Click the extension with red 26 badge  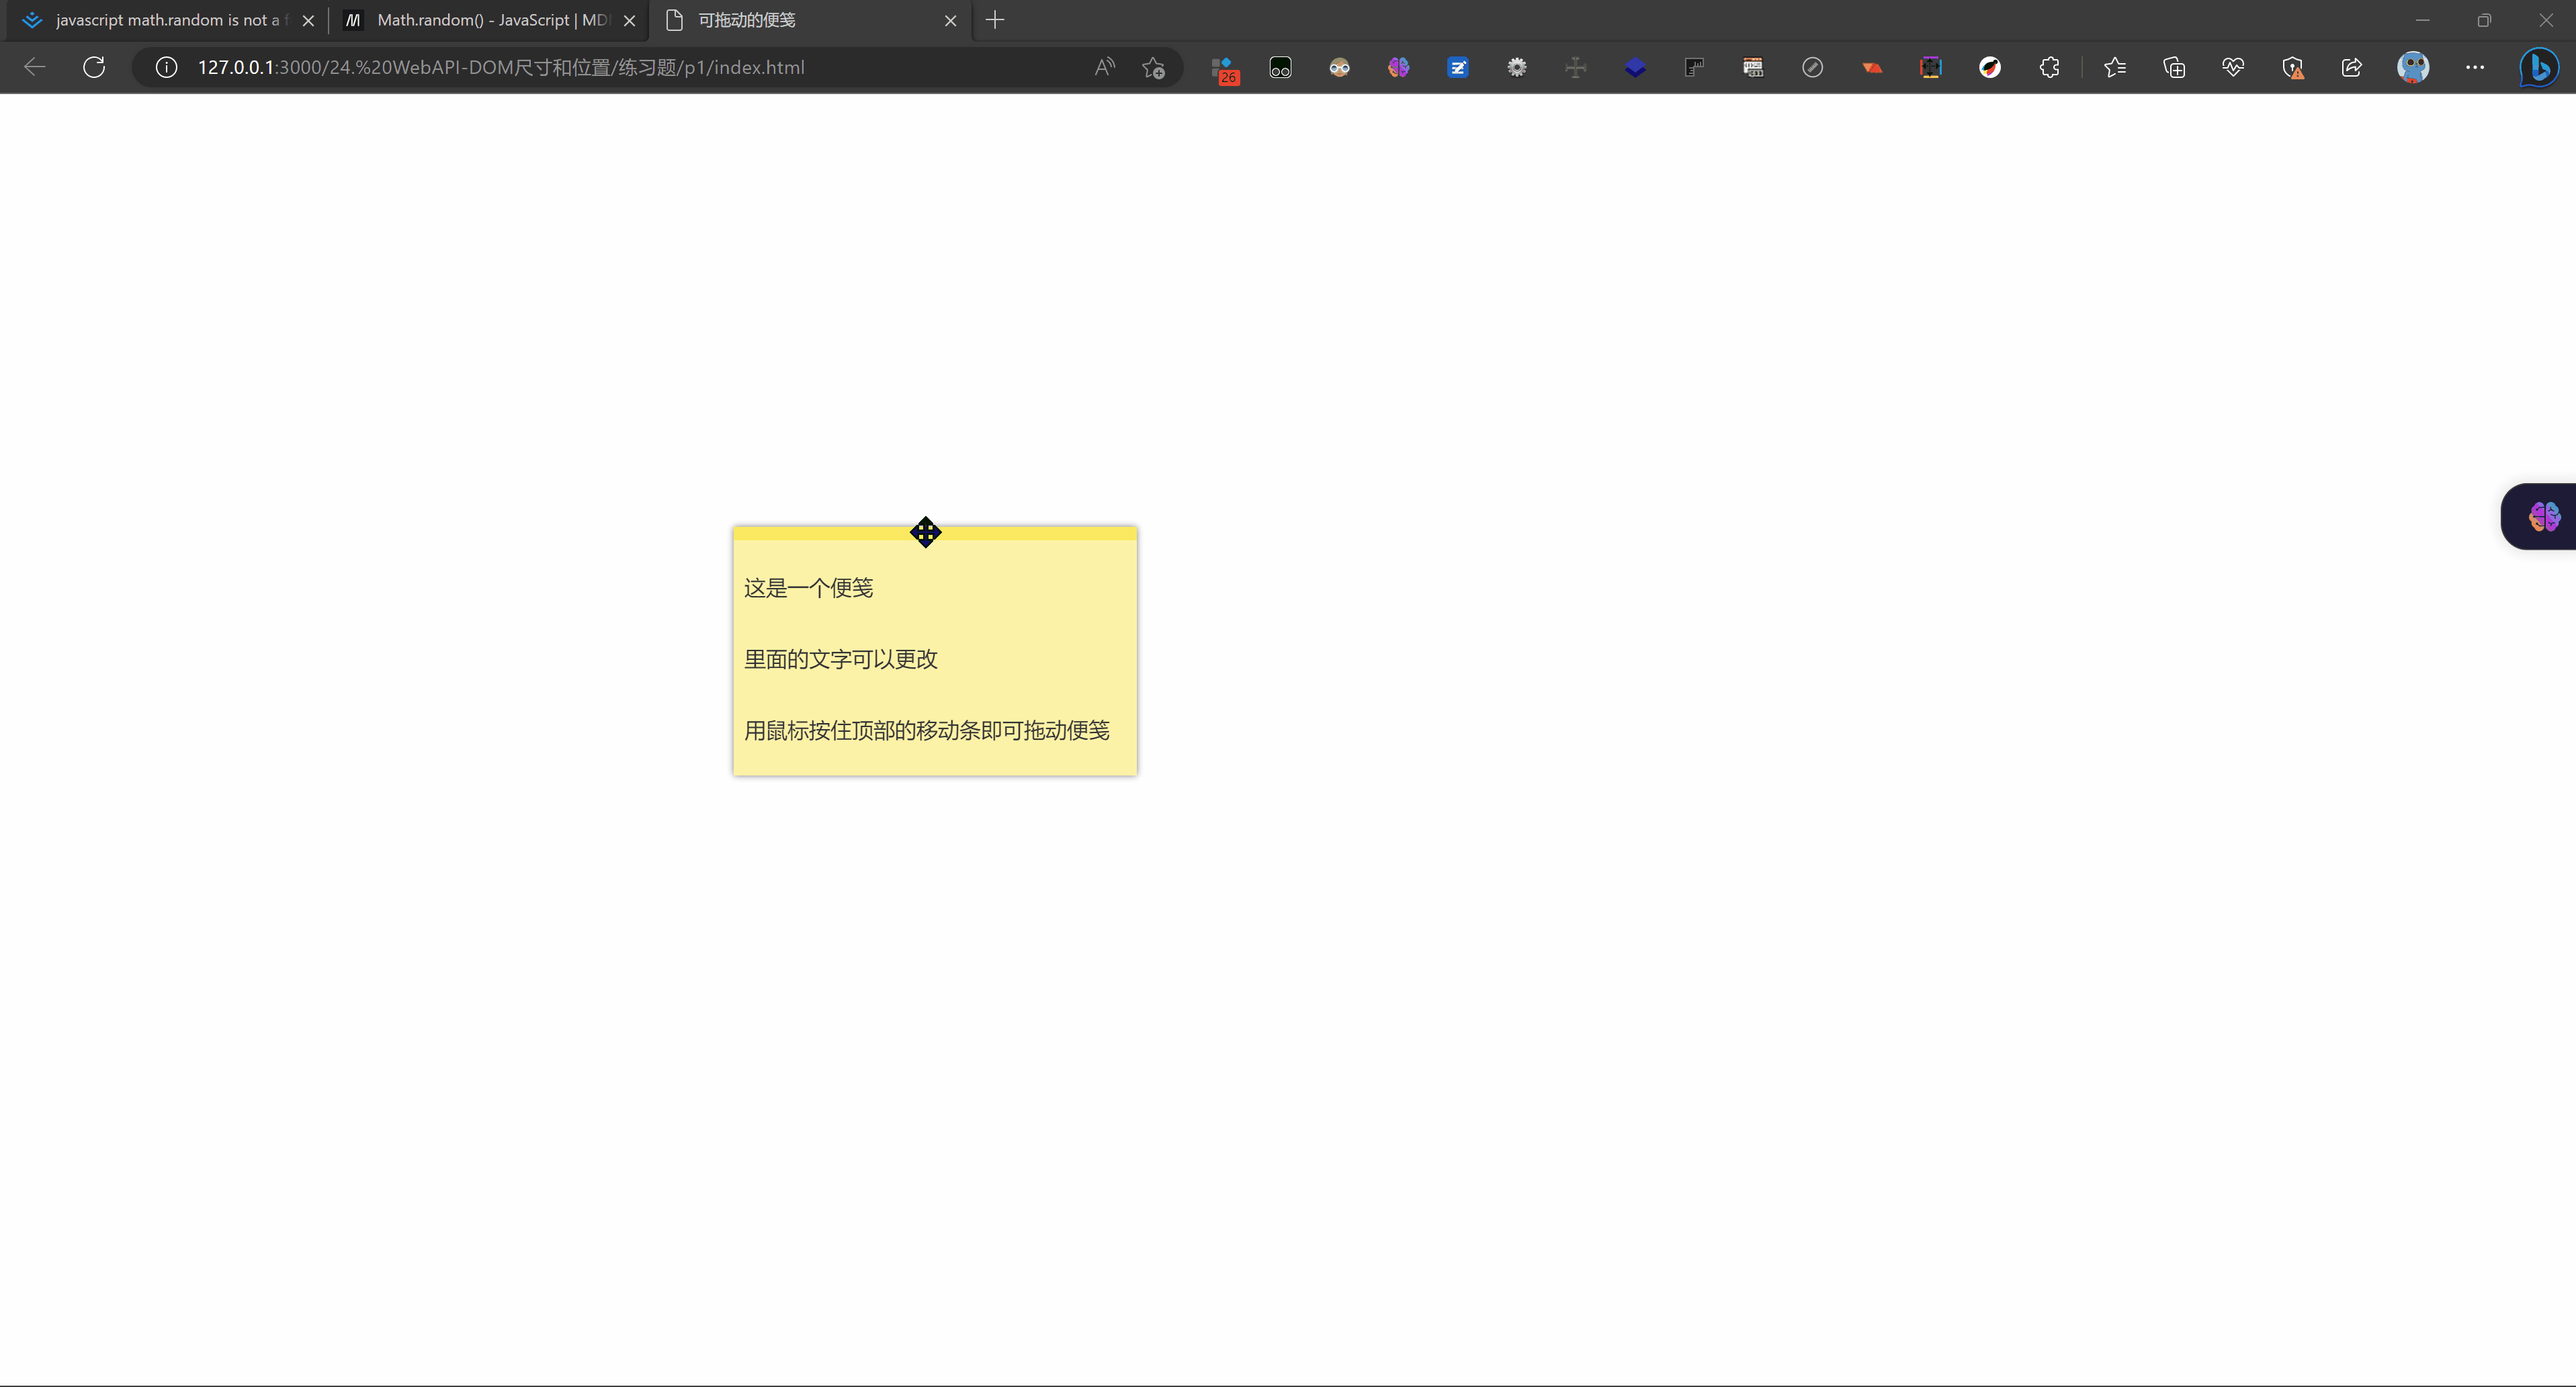1223,68
